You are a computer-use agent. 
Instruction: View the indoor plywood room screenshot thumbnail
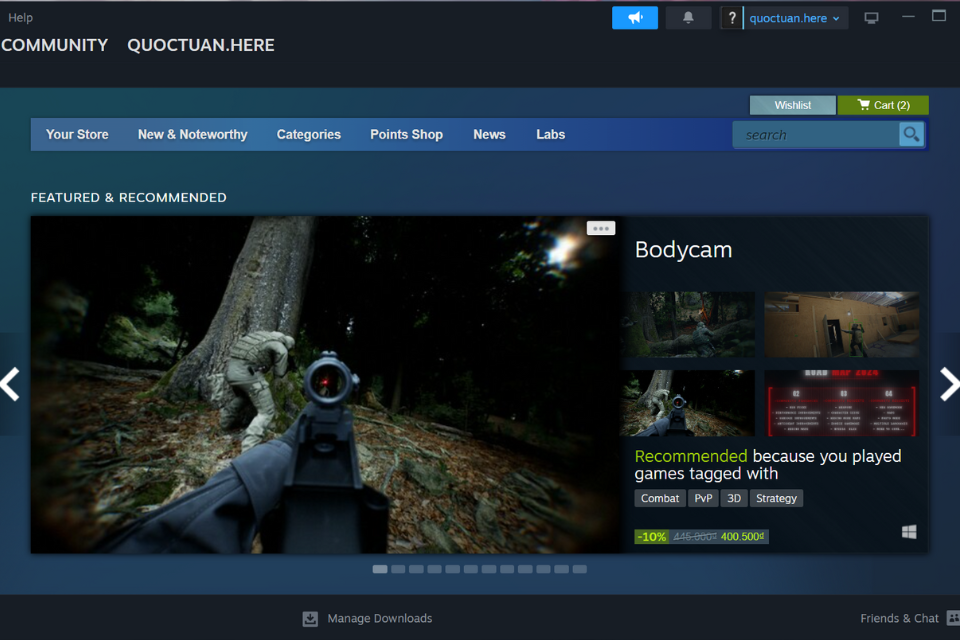coord(841,325)
